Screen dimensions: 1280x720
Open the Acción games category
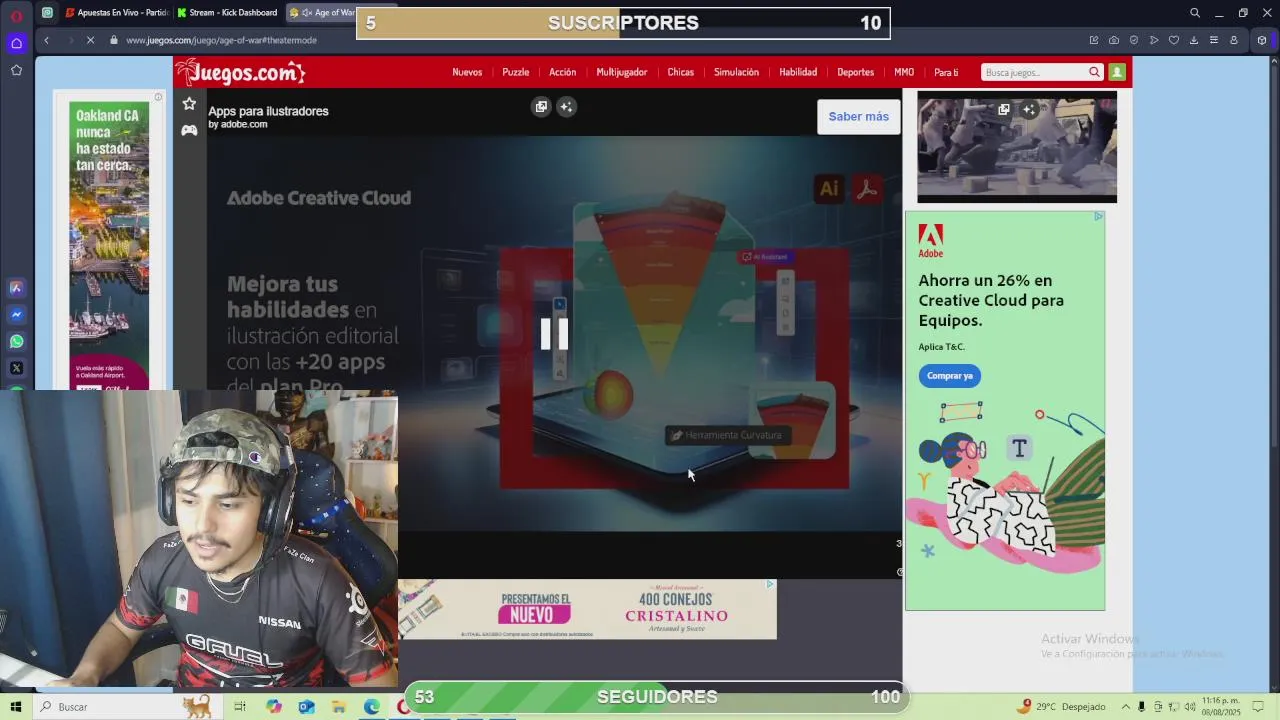[562, 72]
